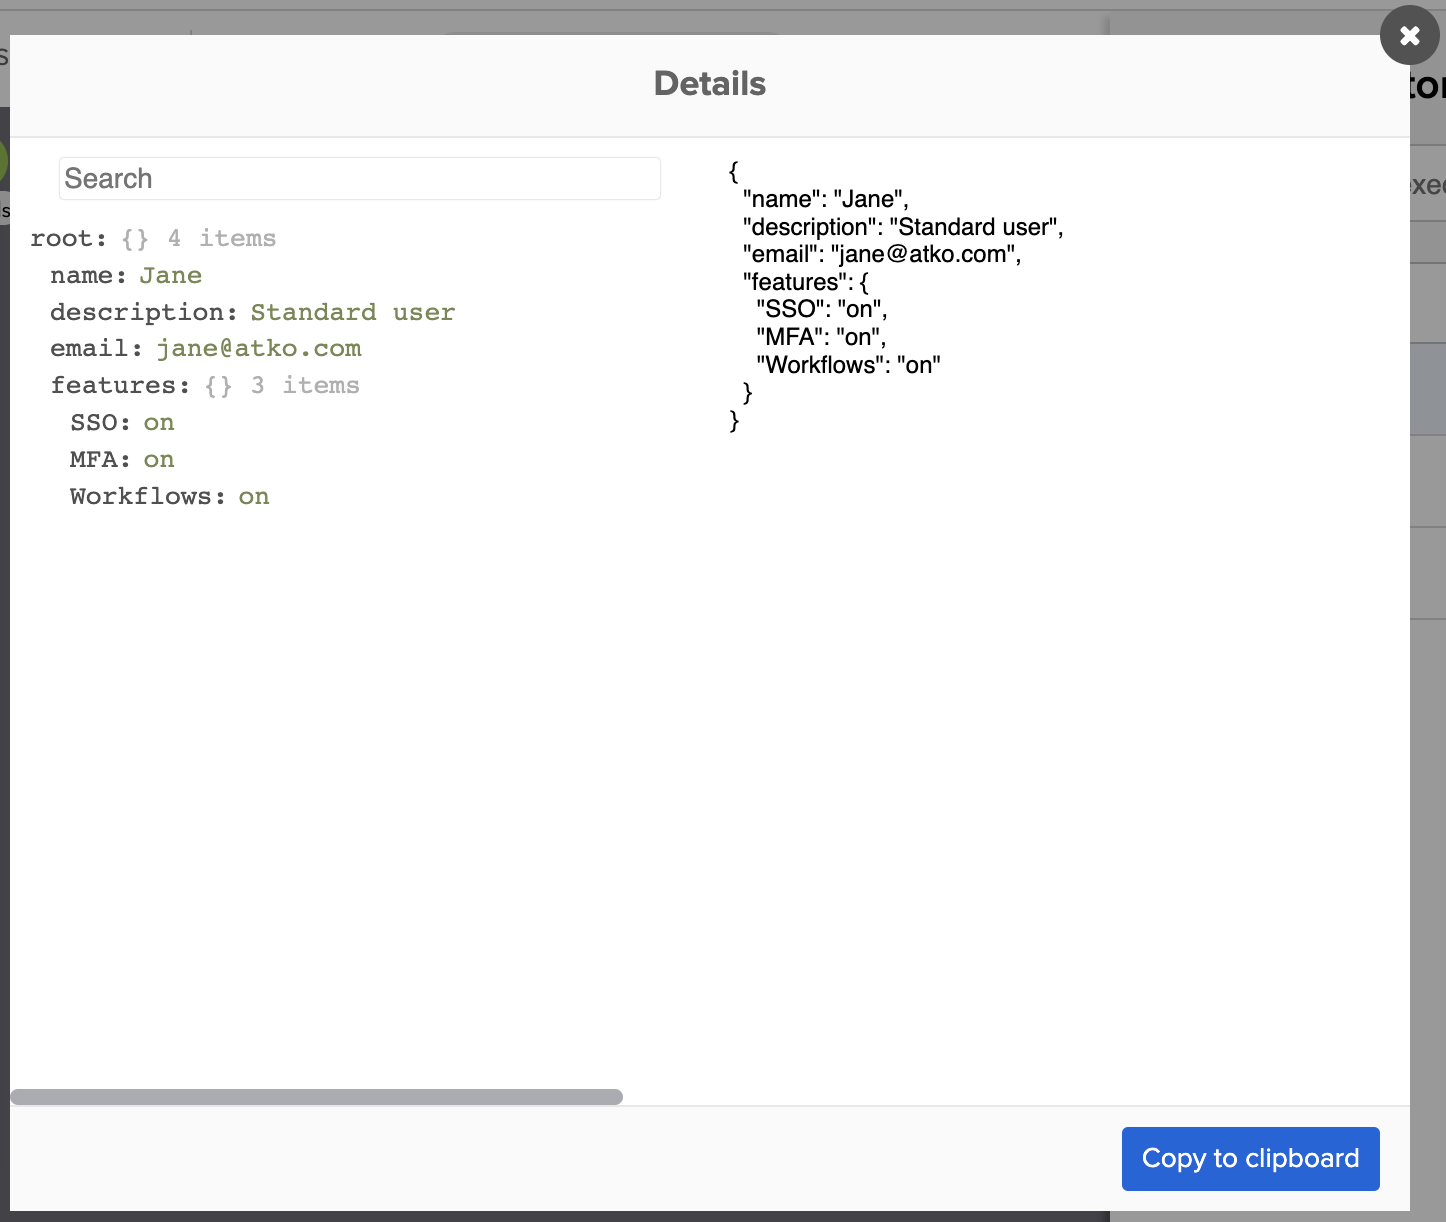The width and height of the screenshot is (1446, 1222).
Task: Click the Workflows: "on" line in raw JSON
Action: [849, 365]
